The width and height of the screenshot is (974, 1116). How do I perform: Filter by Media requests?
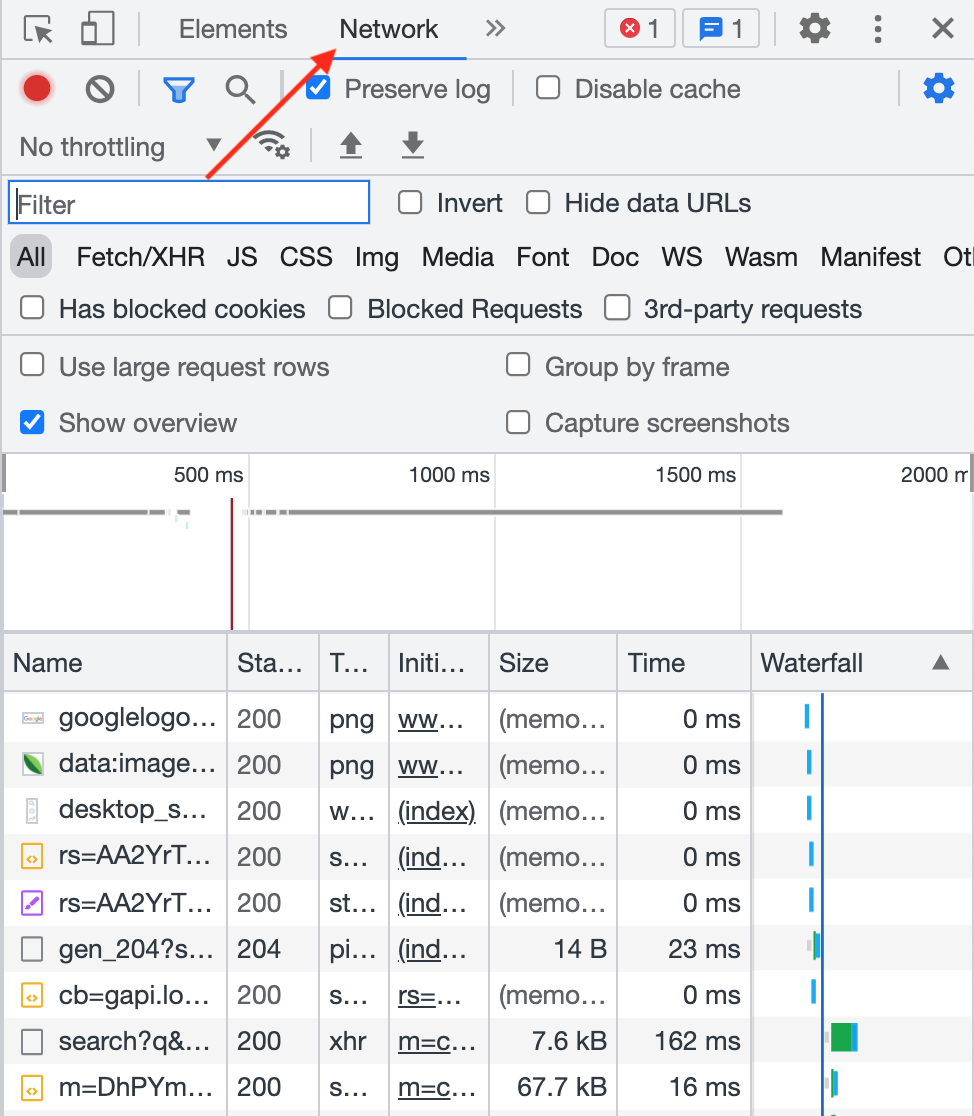click(457, 257)
